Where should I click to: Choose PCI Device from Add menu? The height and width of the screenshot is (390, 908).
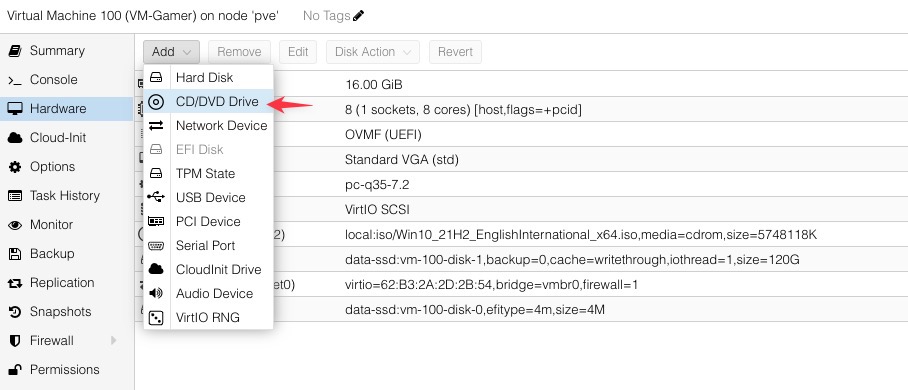pyautogui.click(x=208, y=221)
